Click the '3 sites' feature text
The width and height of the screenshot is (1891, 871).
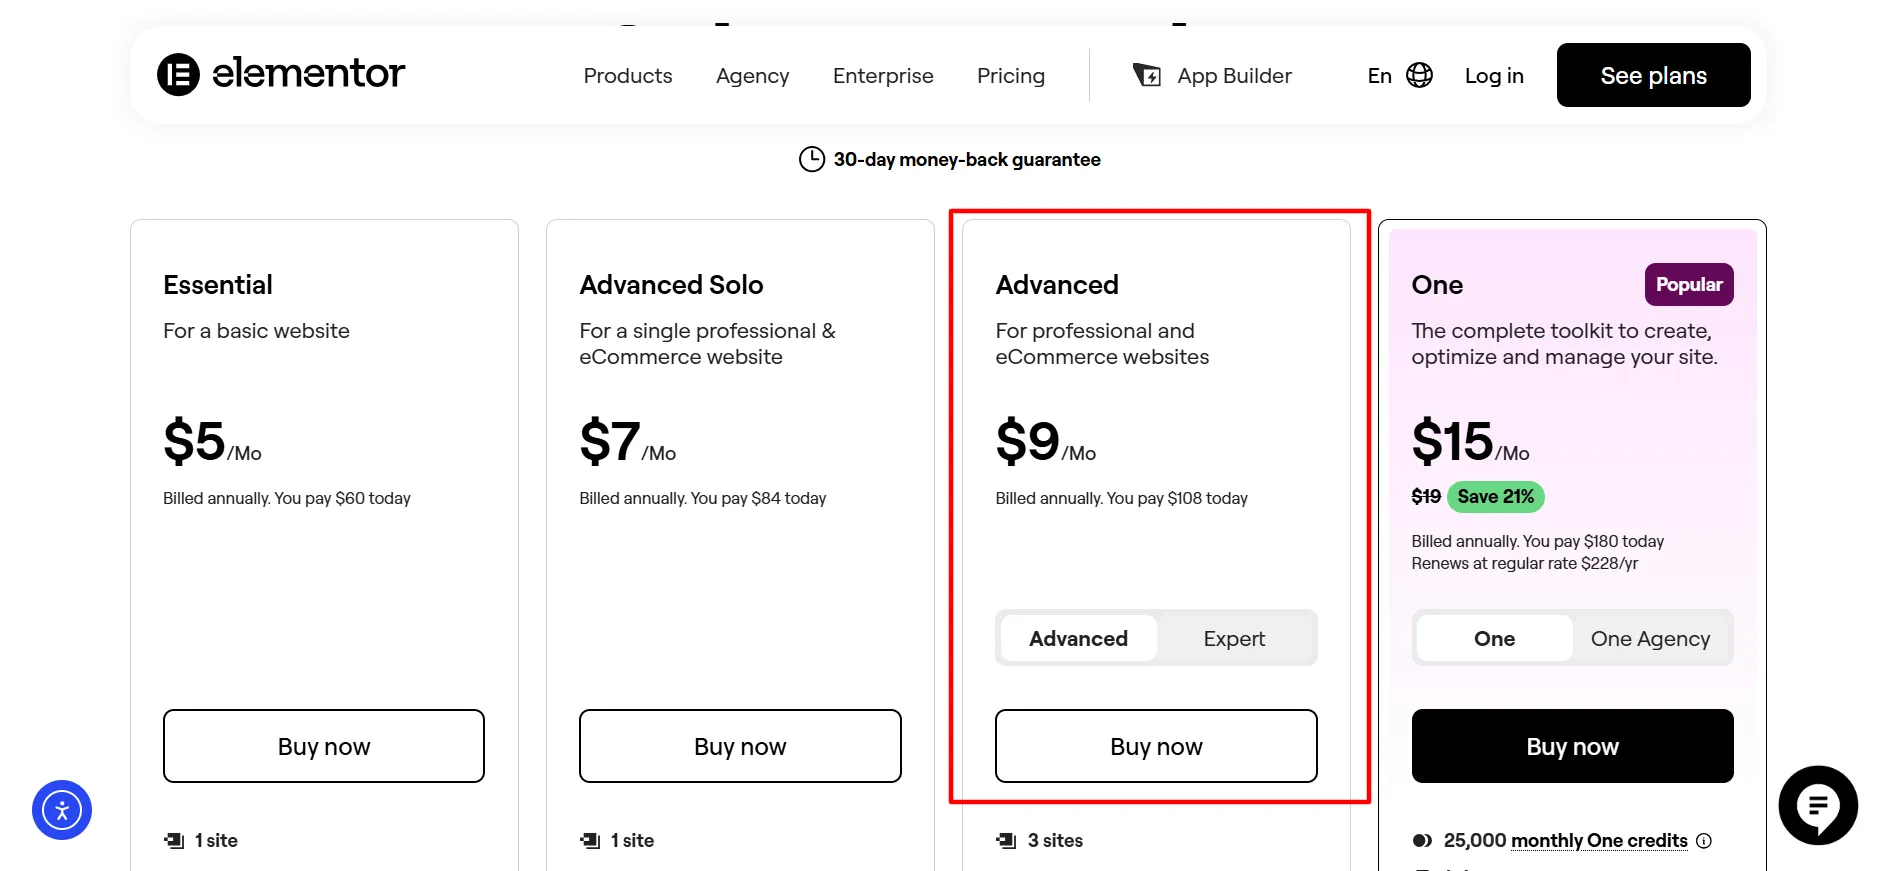1055,841
